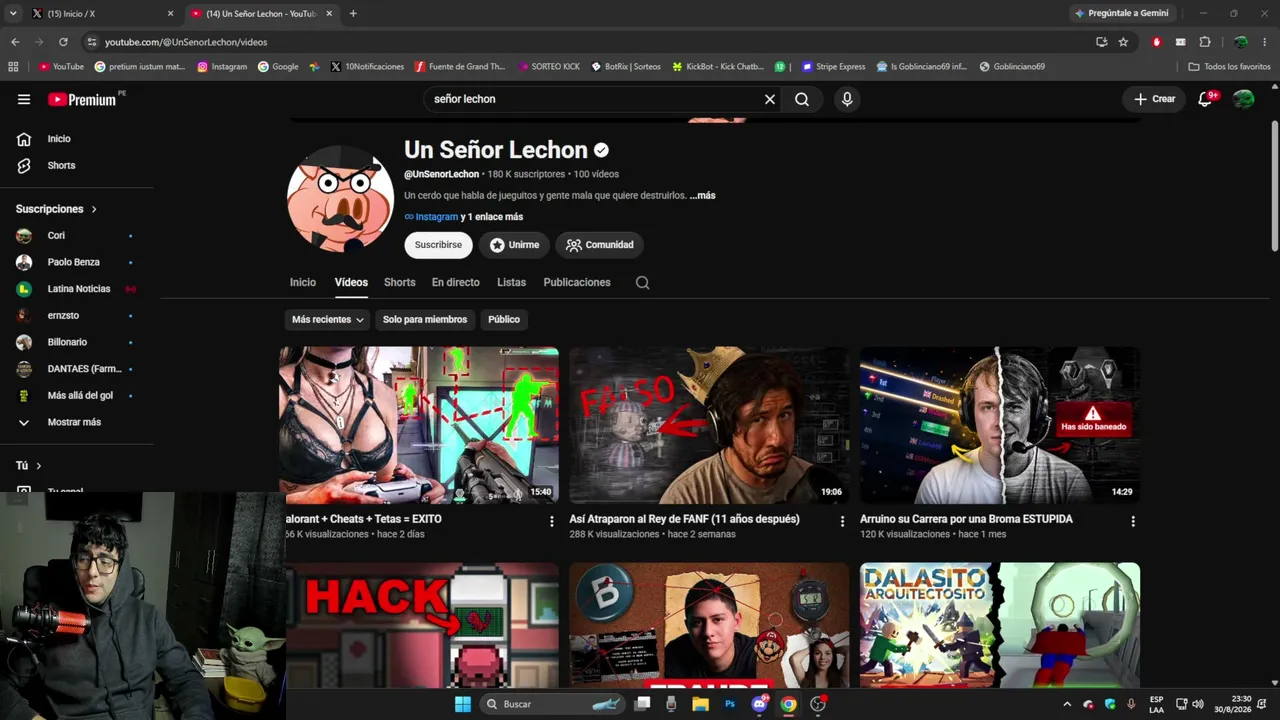1280x720 pixels.
Task: Open options for the Broma ESTUPIDA video
Action: [1133, 521]
